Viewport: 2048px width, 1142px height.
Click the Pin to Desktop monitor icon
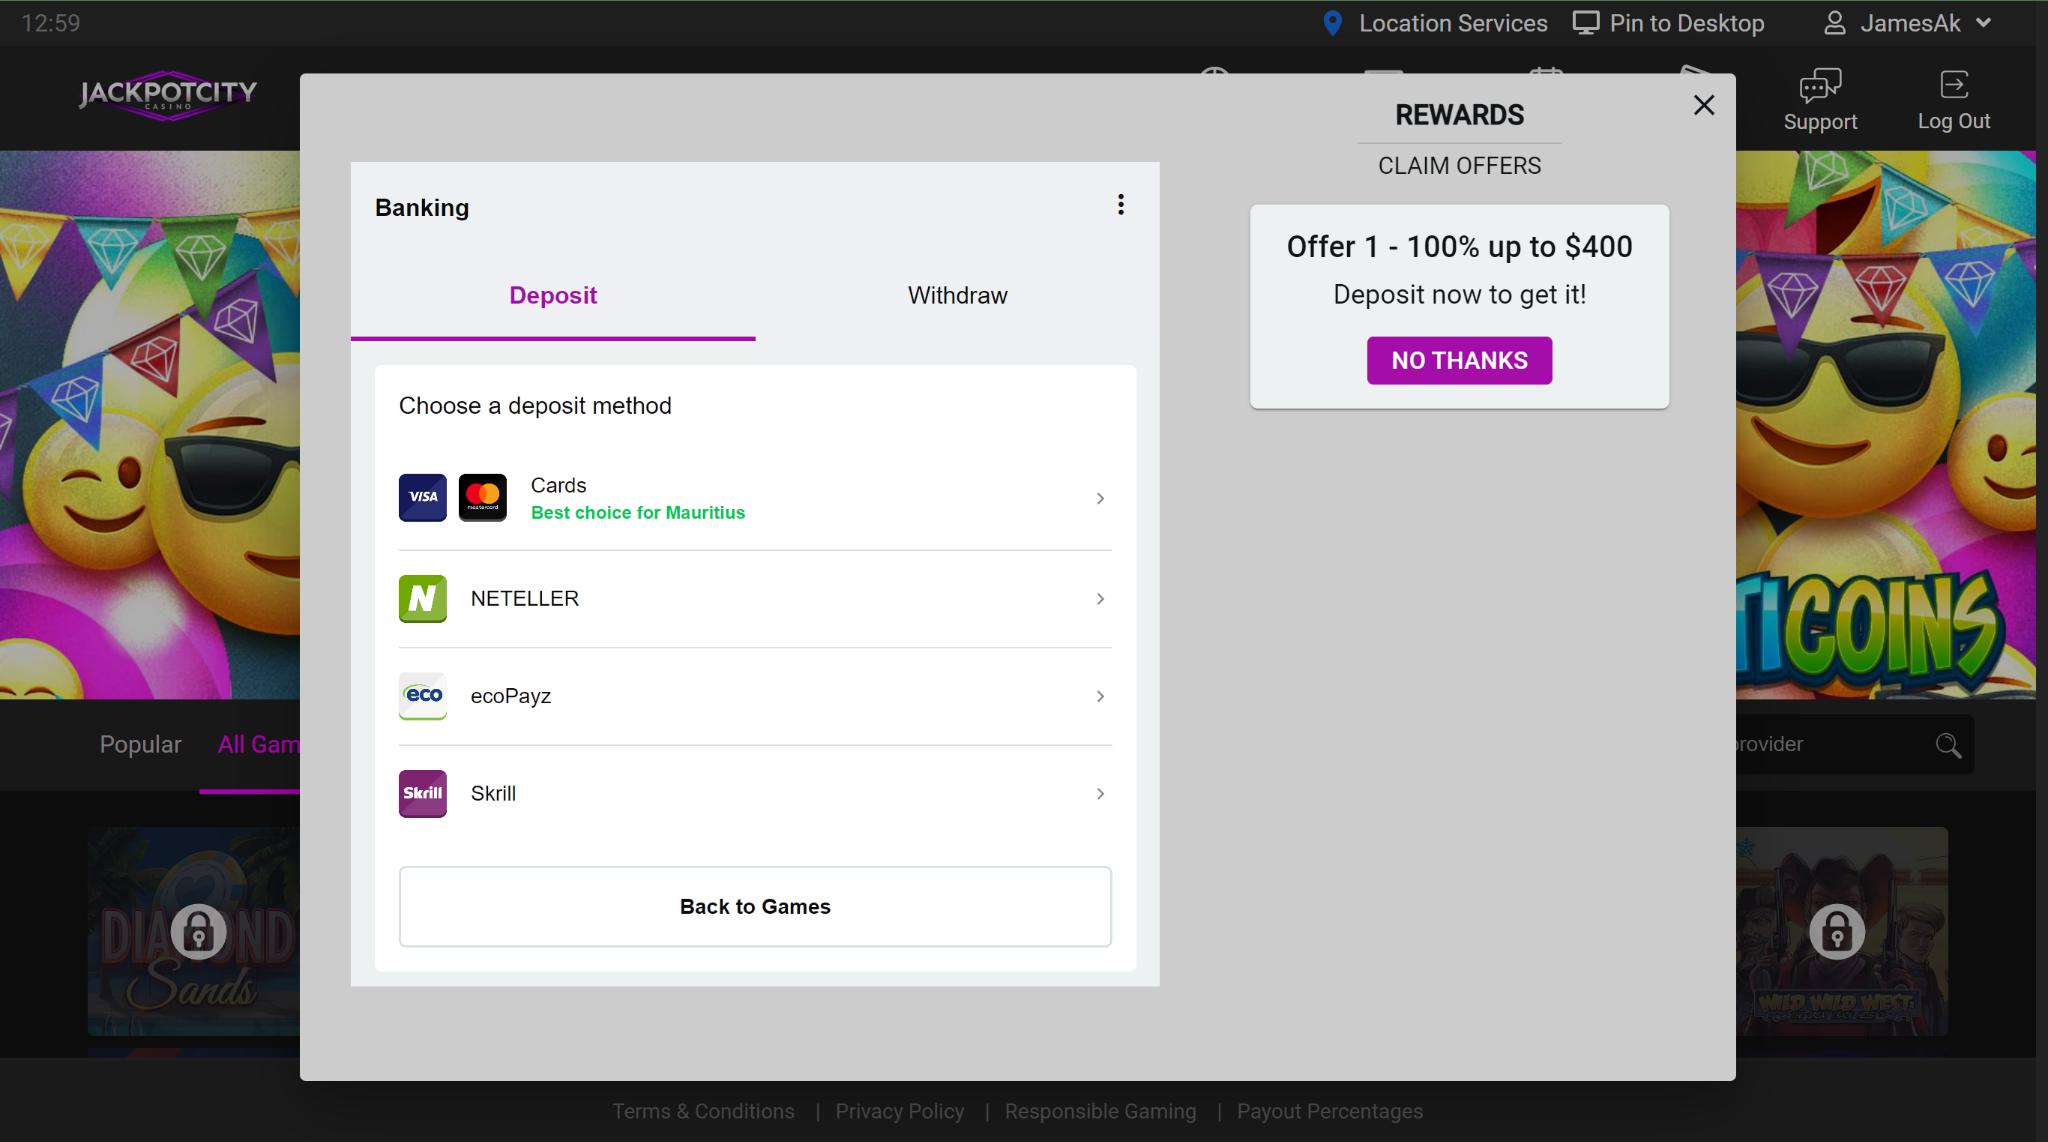coord(1586,23)
